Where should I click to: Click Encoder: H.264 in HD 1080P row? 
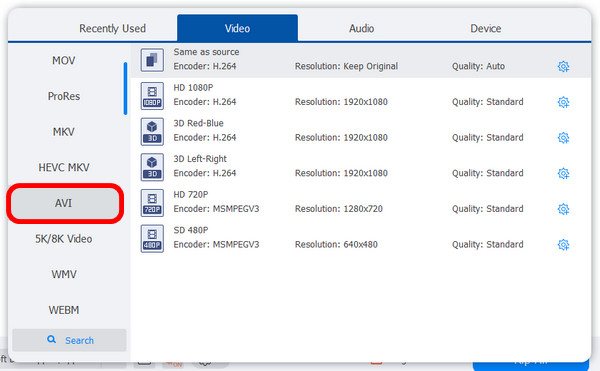[x=205, y=102]
